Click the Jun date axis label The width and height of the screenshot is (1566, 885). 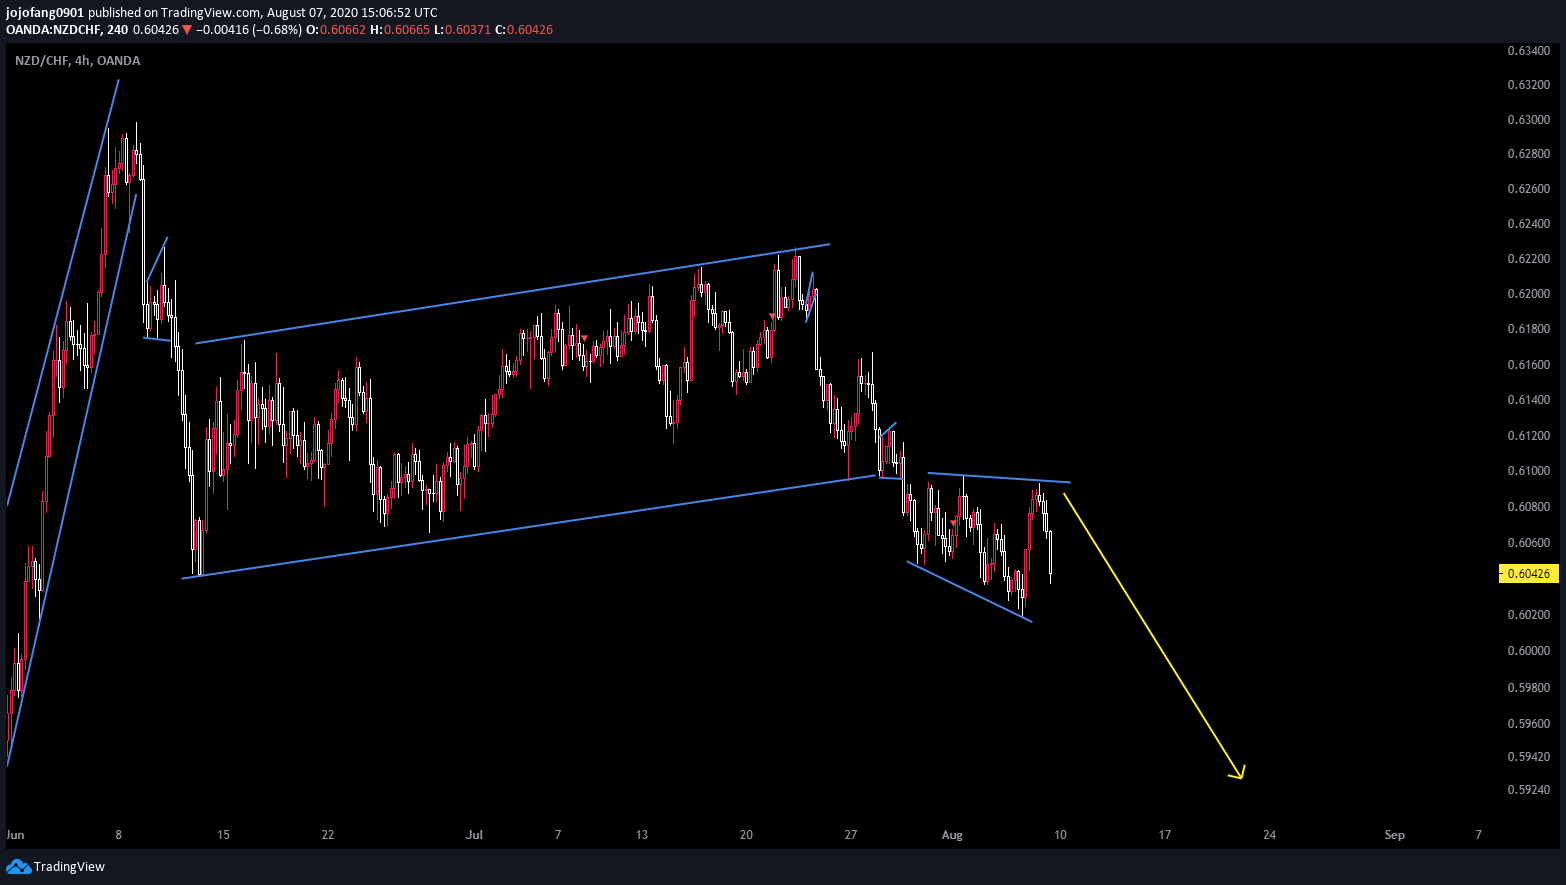click(x=15, y=835)
